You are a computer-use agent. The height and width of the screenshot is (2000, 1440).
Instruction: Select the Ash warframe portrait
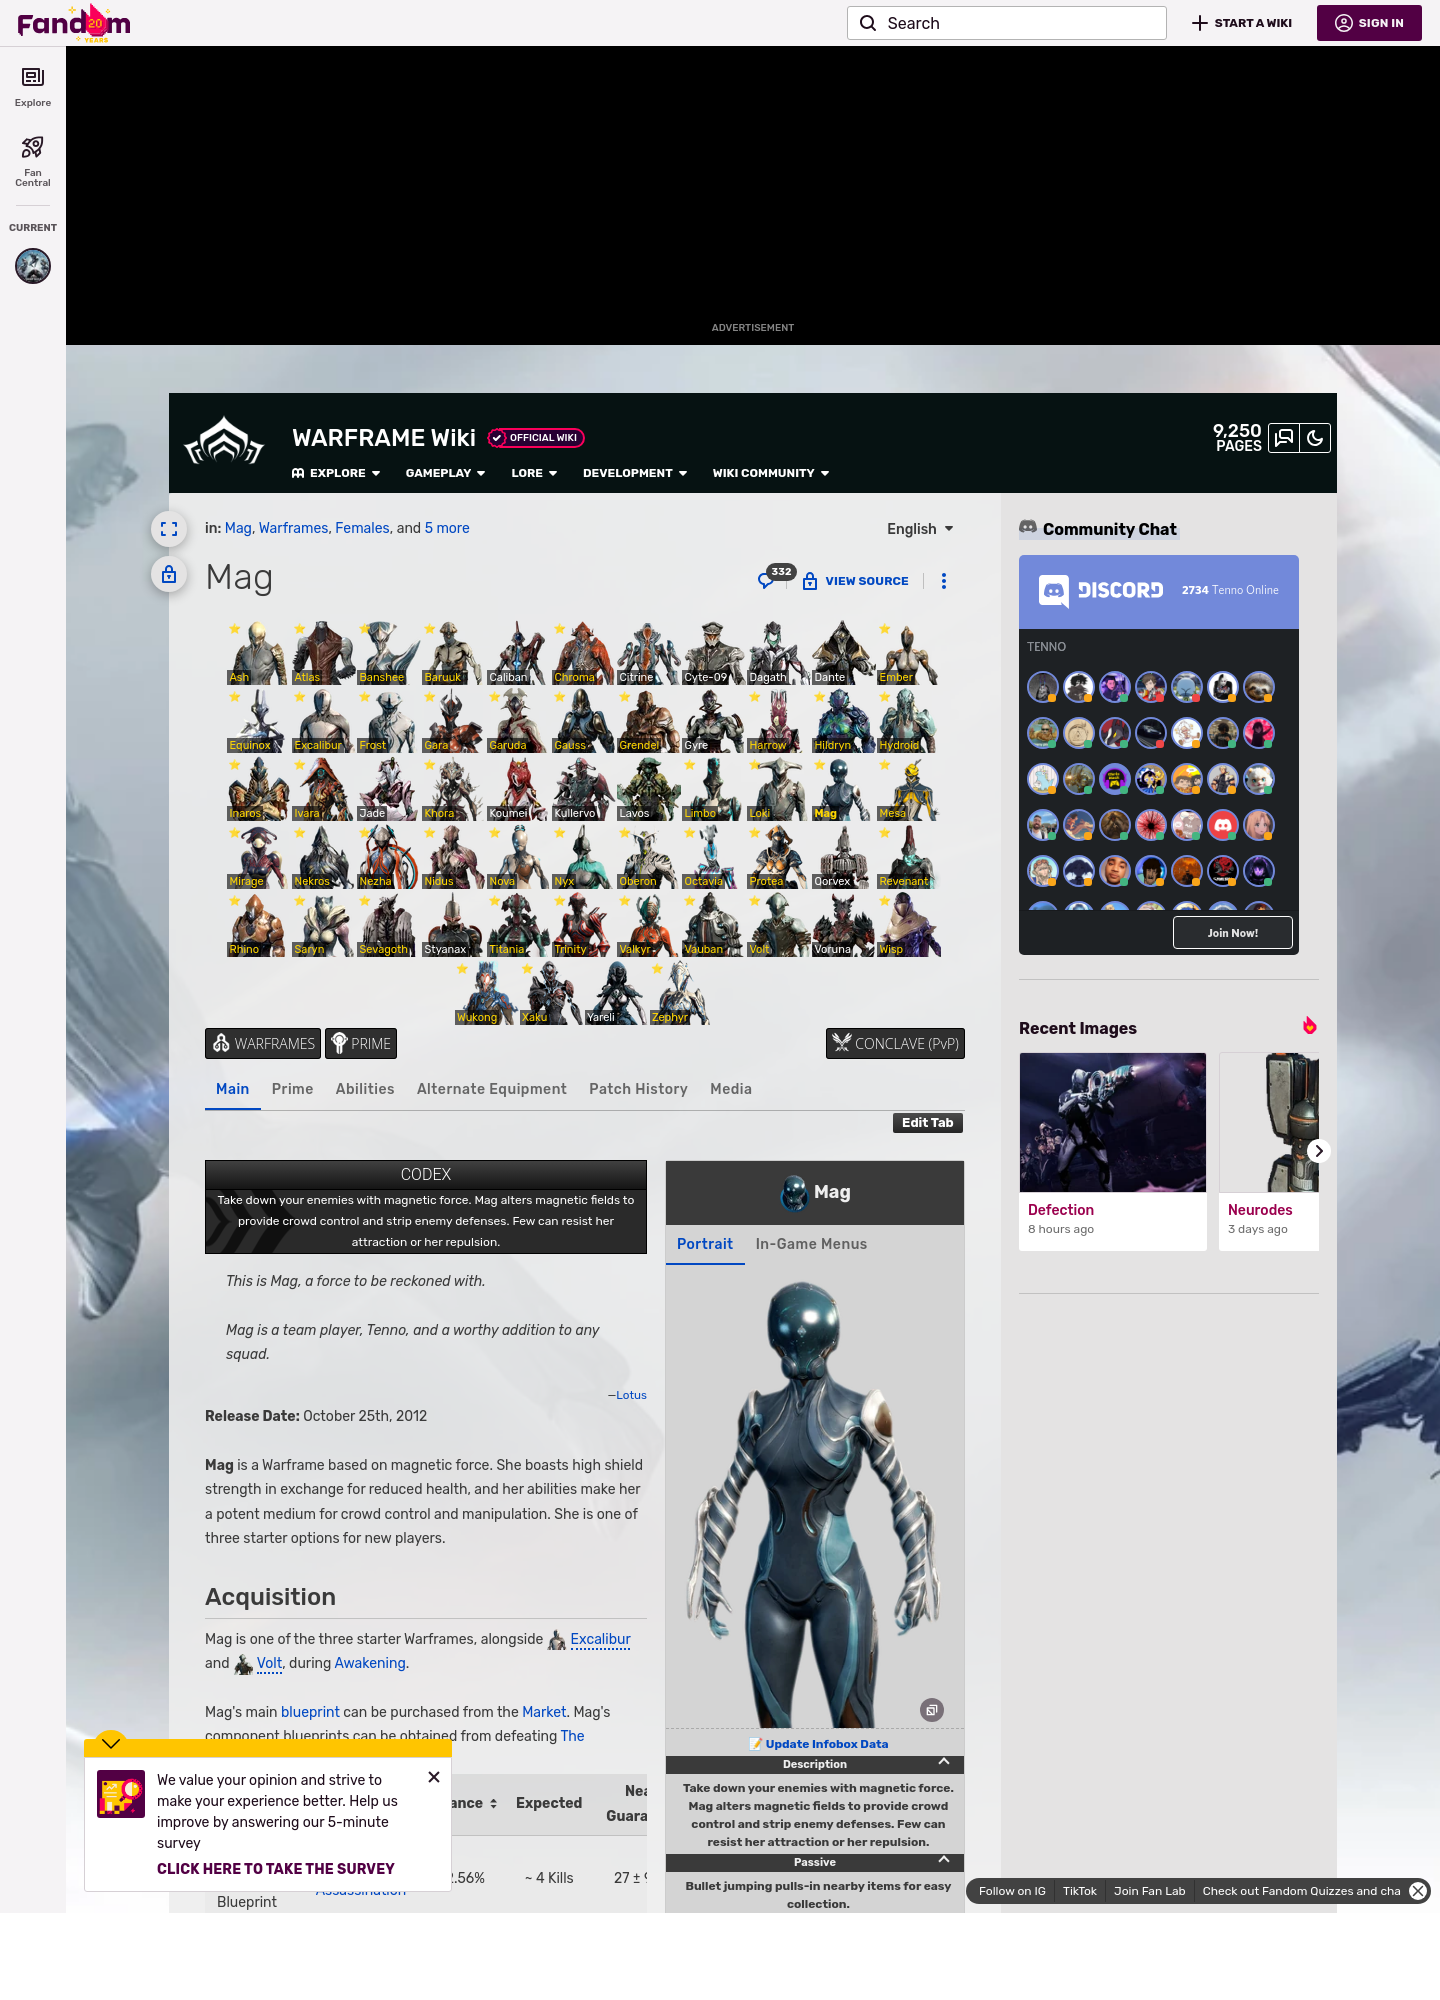point(258,652)
